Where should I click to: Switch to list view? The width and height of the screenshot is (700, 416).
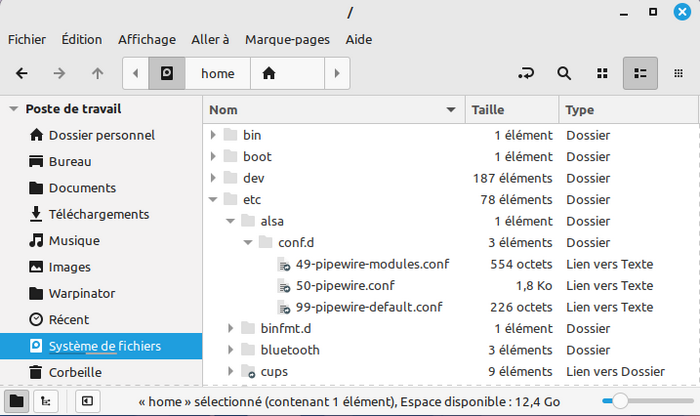(641, 73)
